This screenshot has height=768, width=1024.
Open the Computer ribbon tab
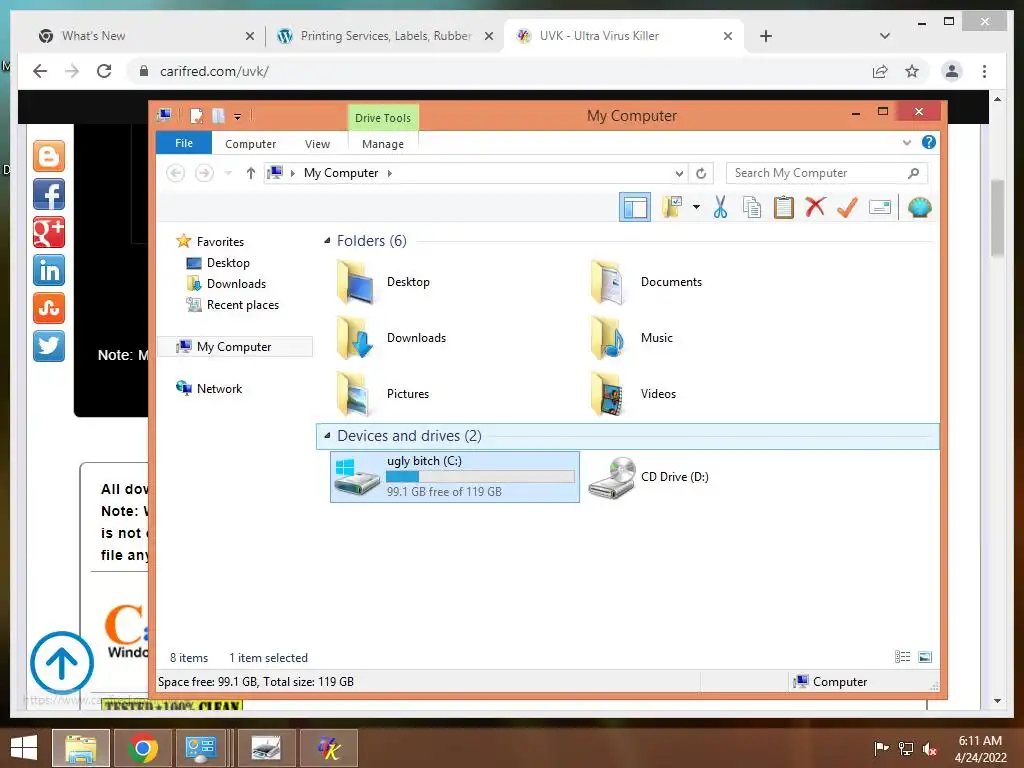251,144
